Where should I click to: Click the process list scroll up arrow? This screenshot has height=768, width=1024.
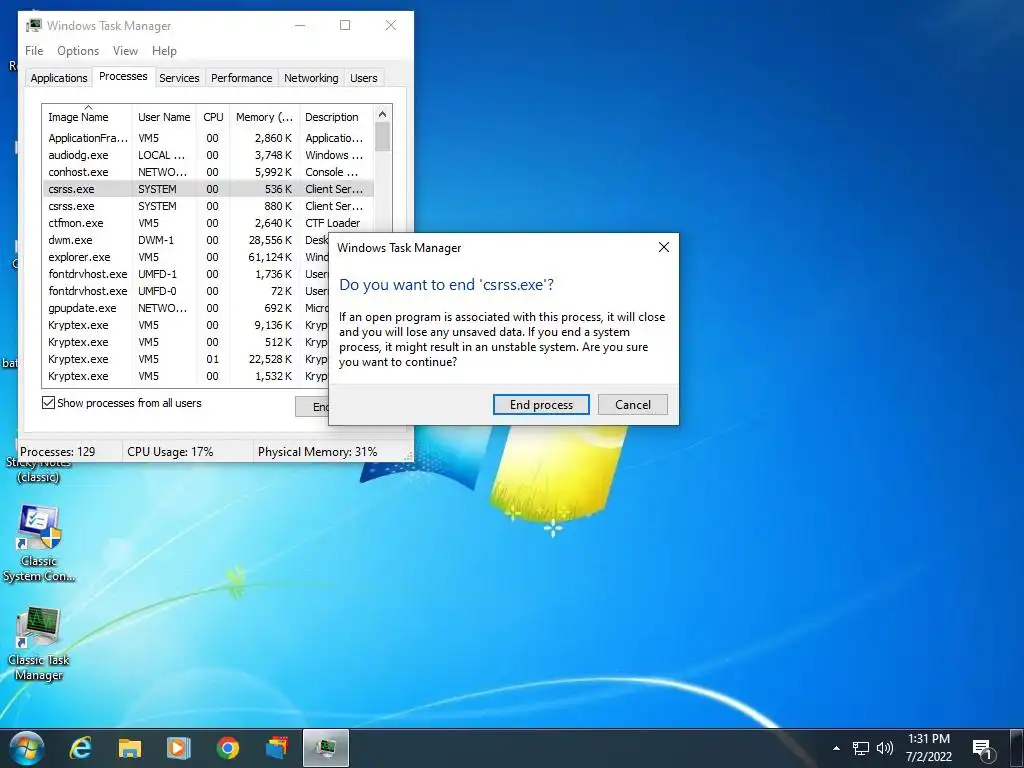tap(383, 114)
